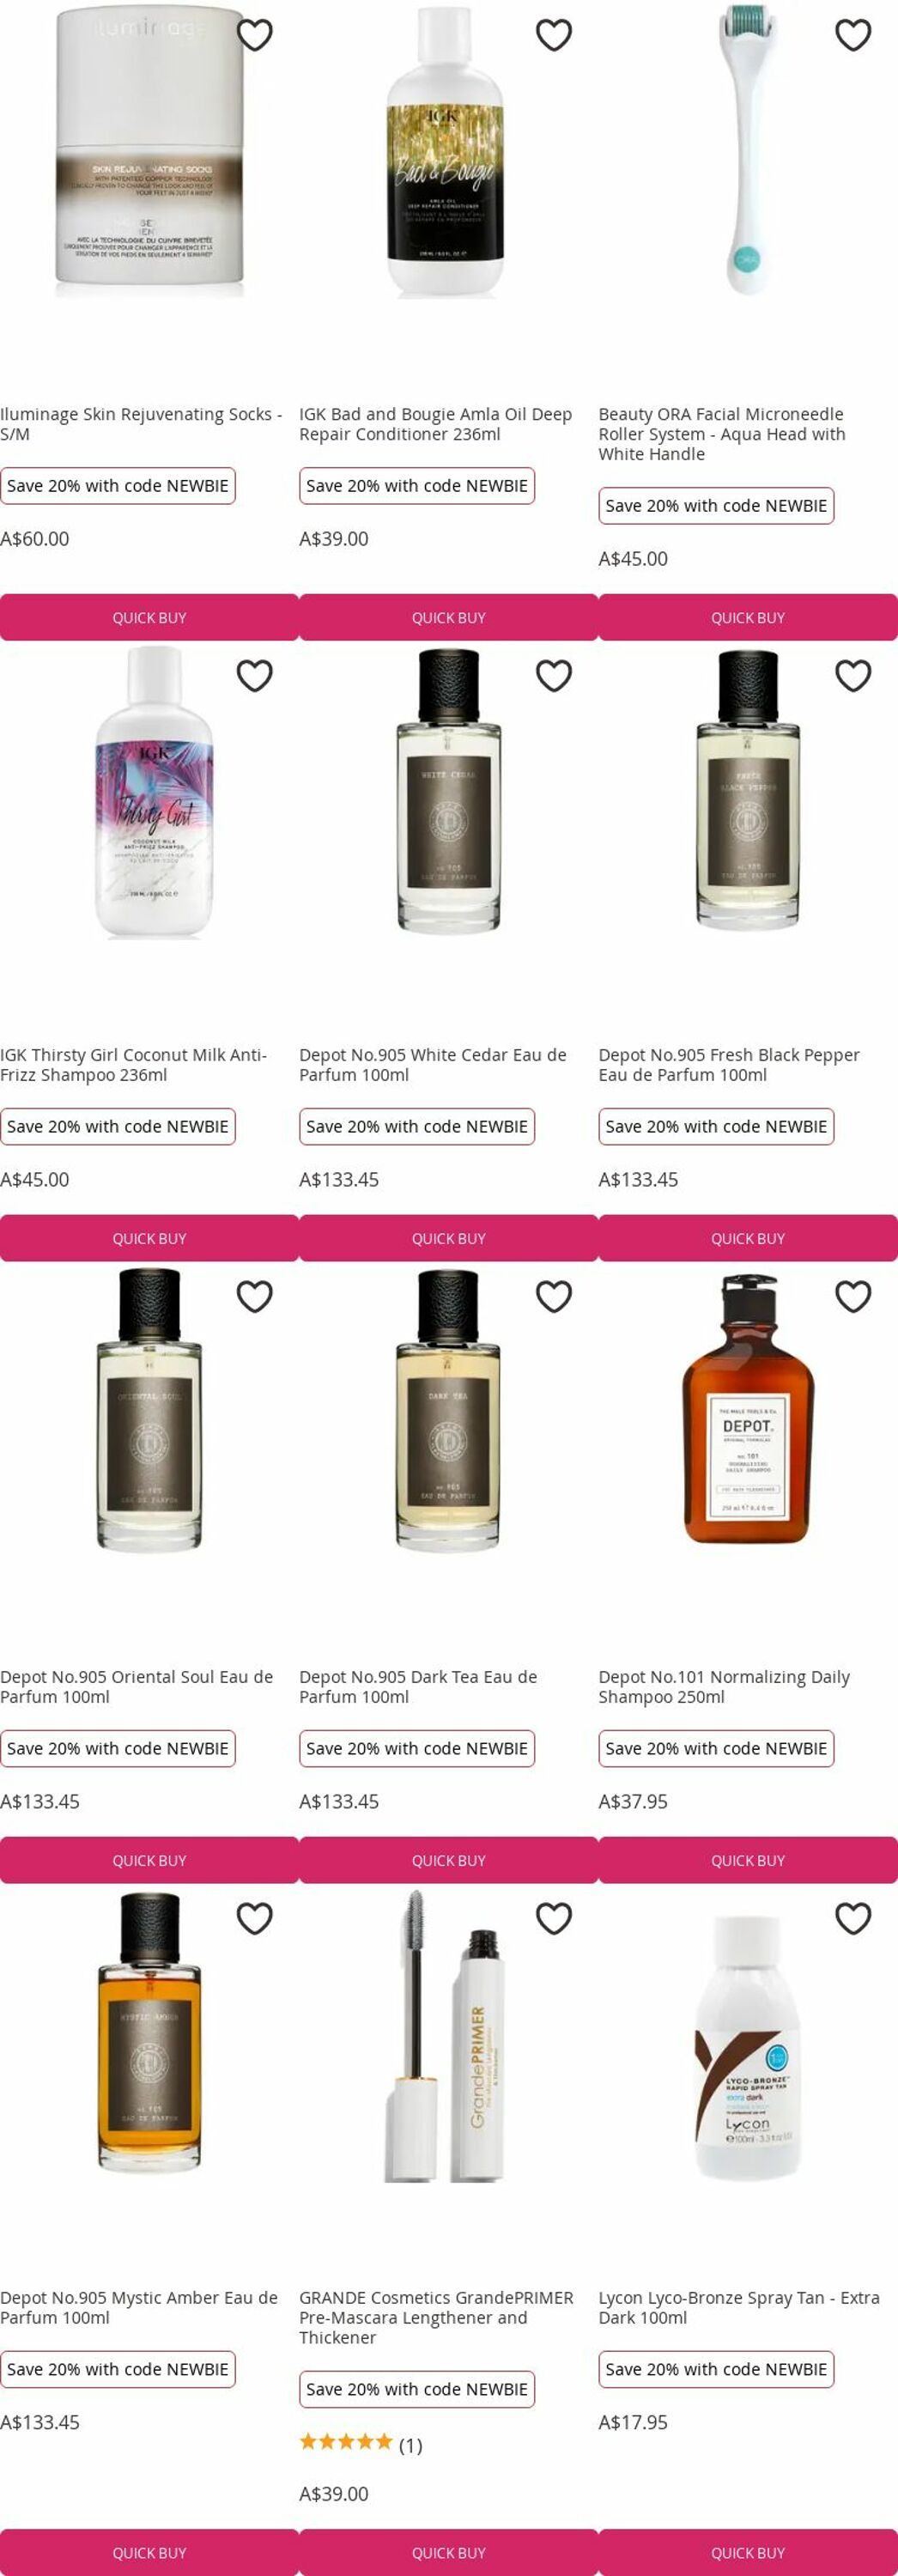Wishlist the Beauty ORA Microneedle Roller heart
The height and width of the screenshot is (2576, 898).
pyautogui.click(x=852, y=35)
